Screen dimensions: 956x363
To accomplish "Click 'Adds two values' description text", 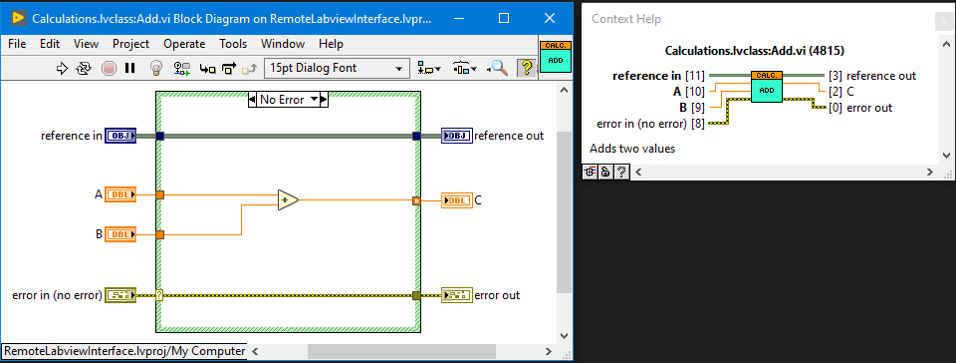I will click(632, 148).
